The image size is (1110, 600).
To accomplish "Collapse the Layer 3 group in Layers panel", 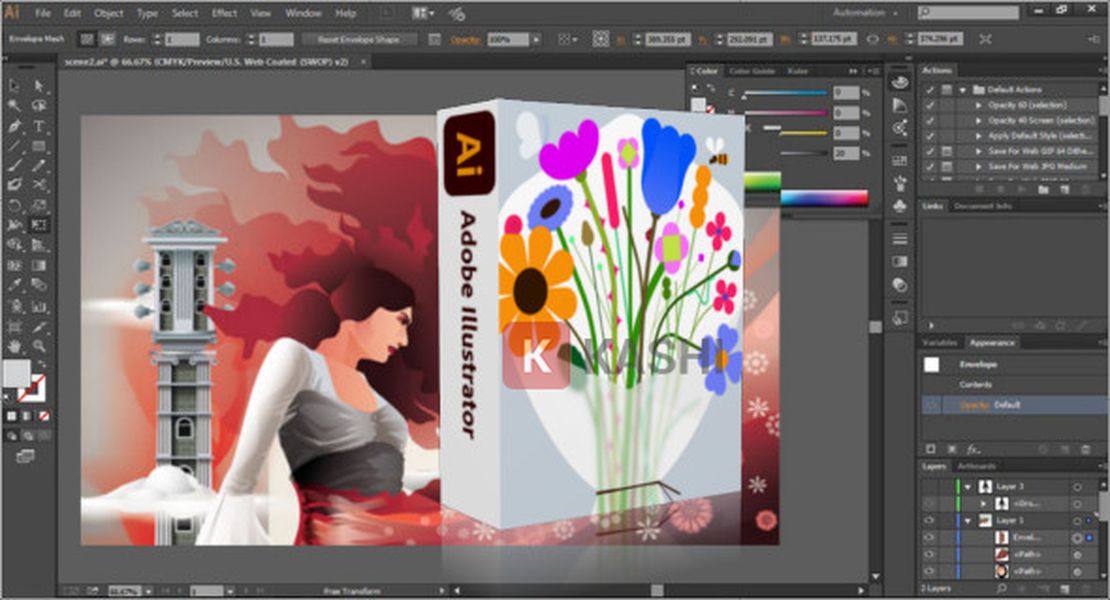I will [968, 486].
